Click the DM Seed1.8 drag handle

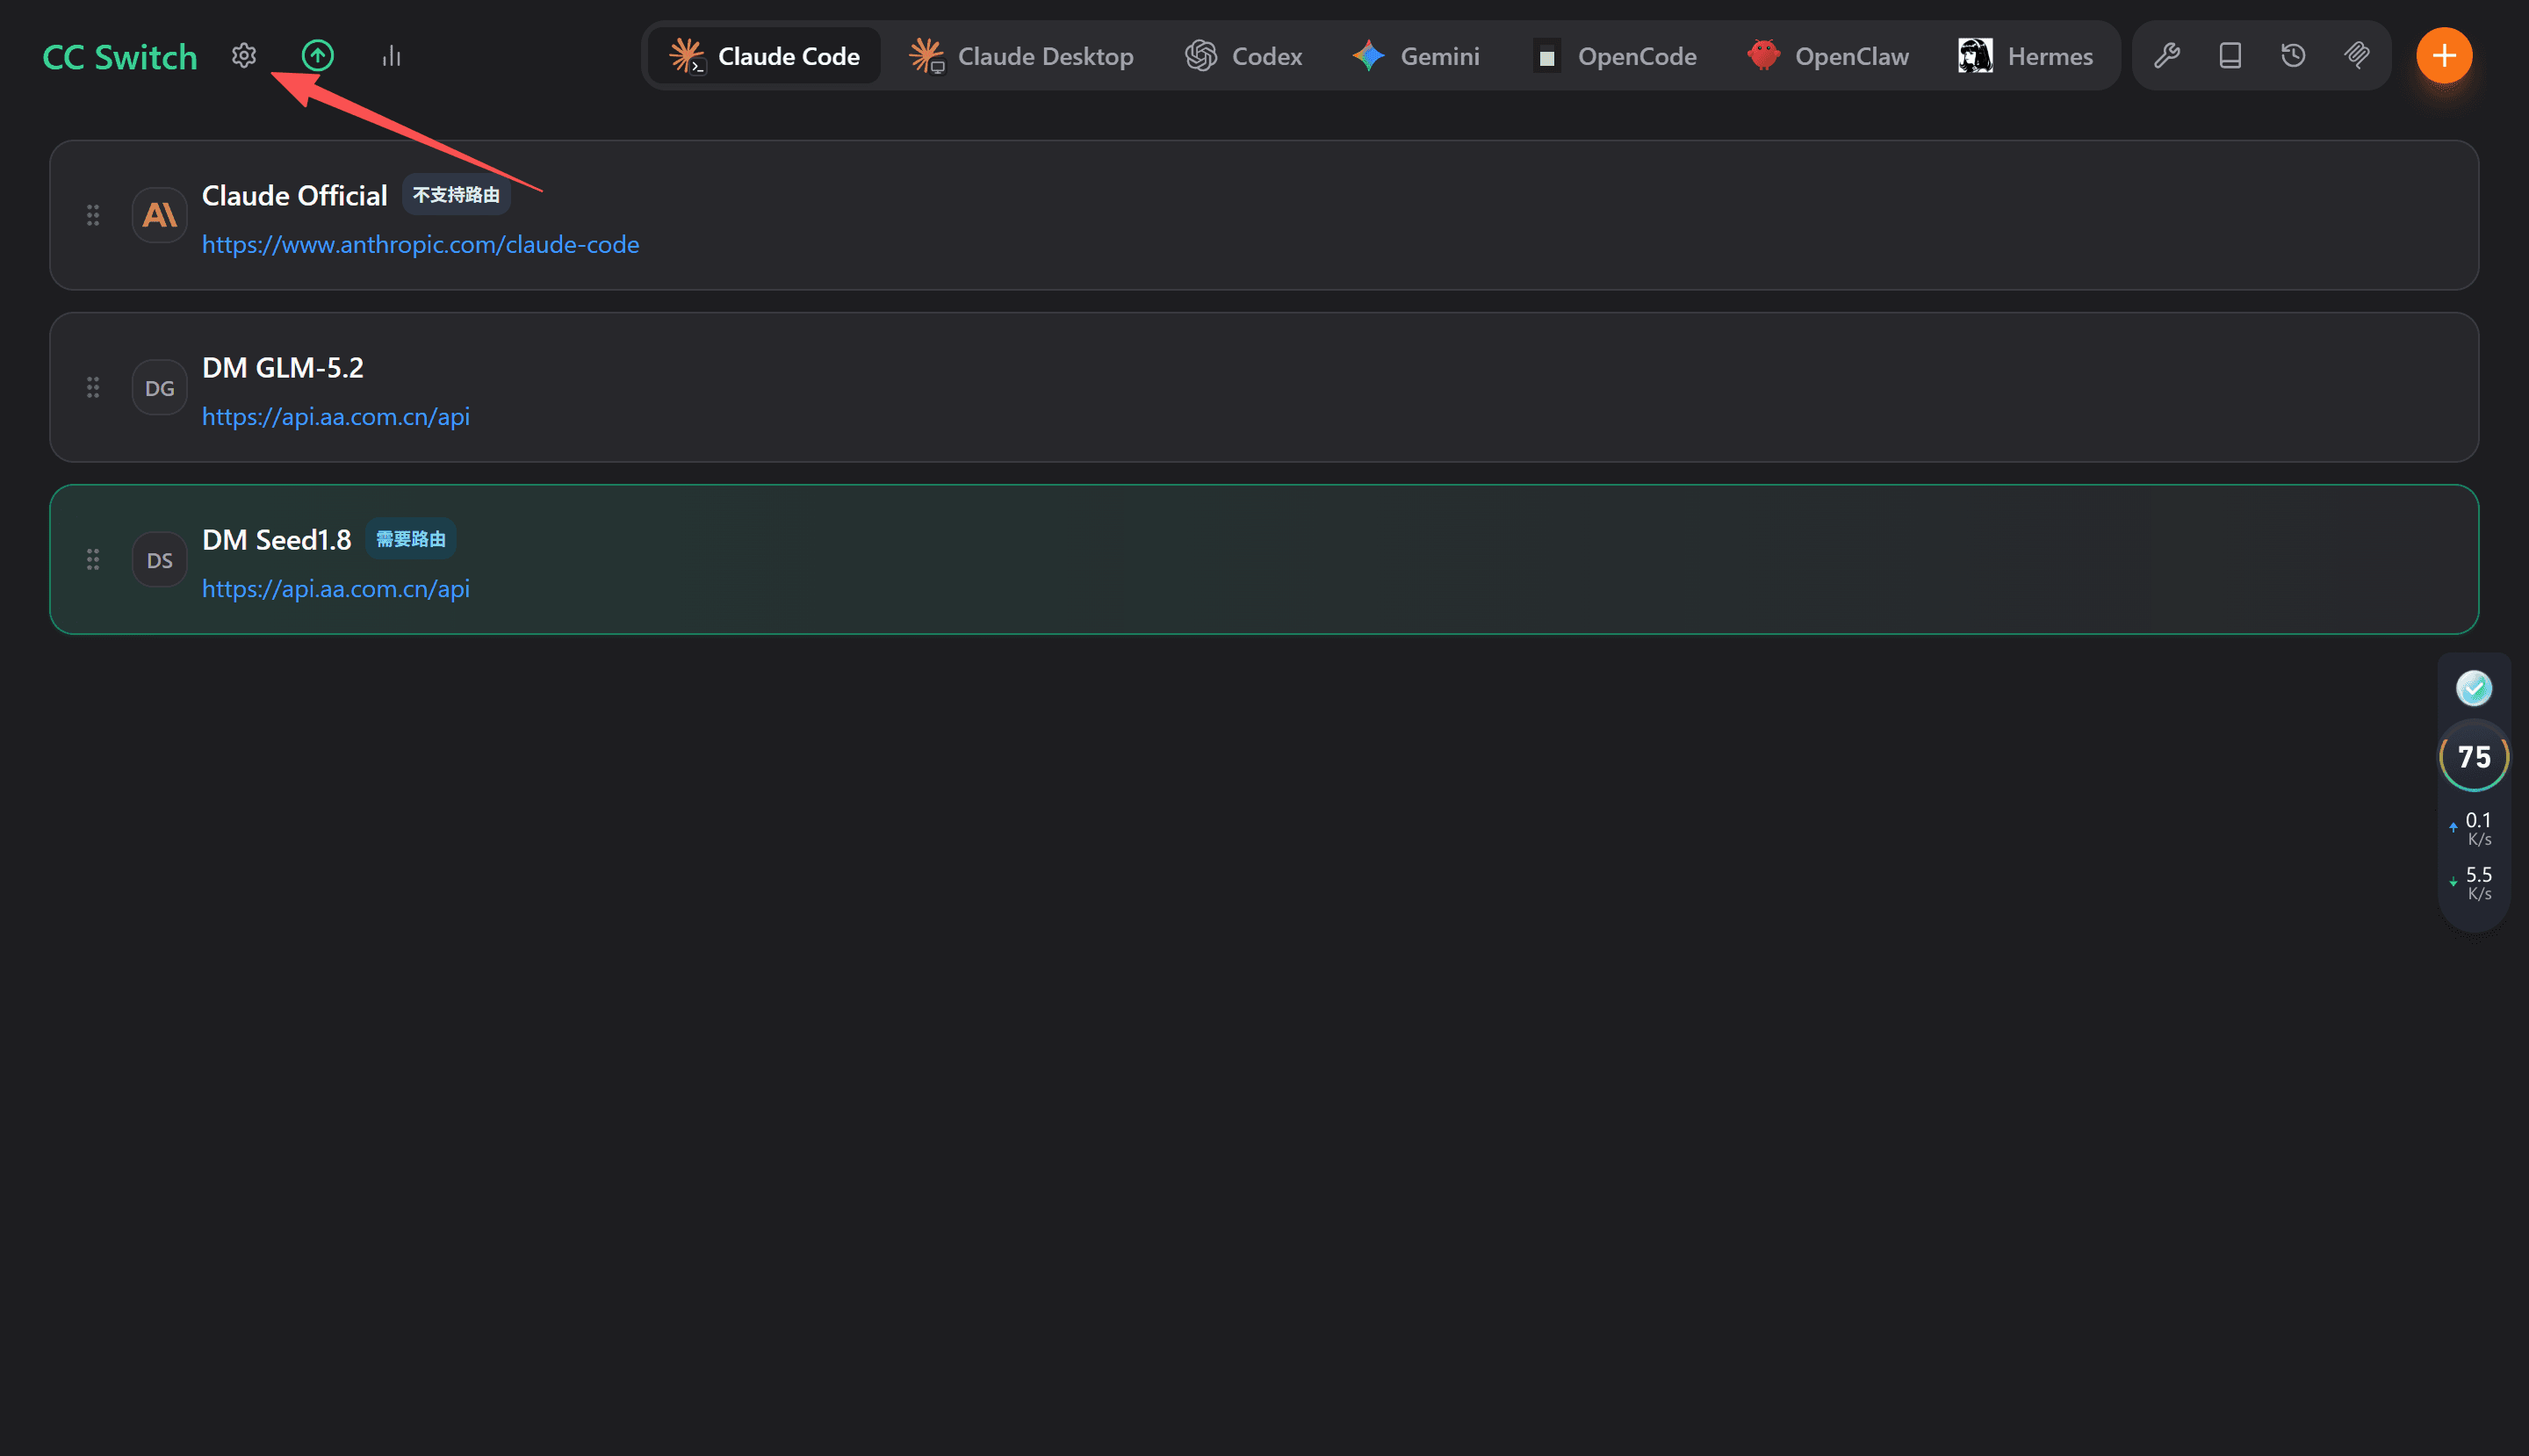pyautogui.click(x=93, y=559)
